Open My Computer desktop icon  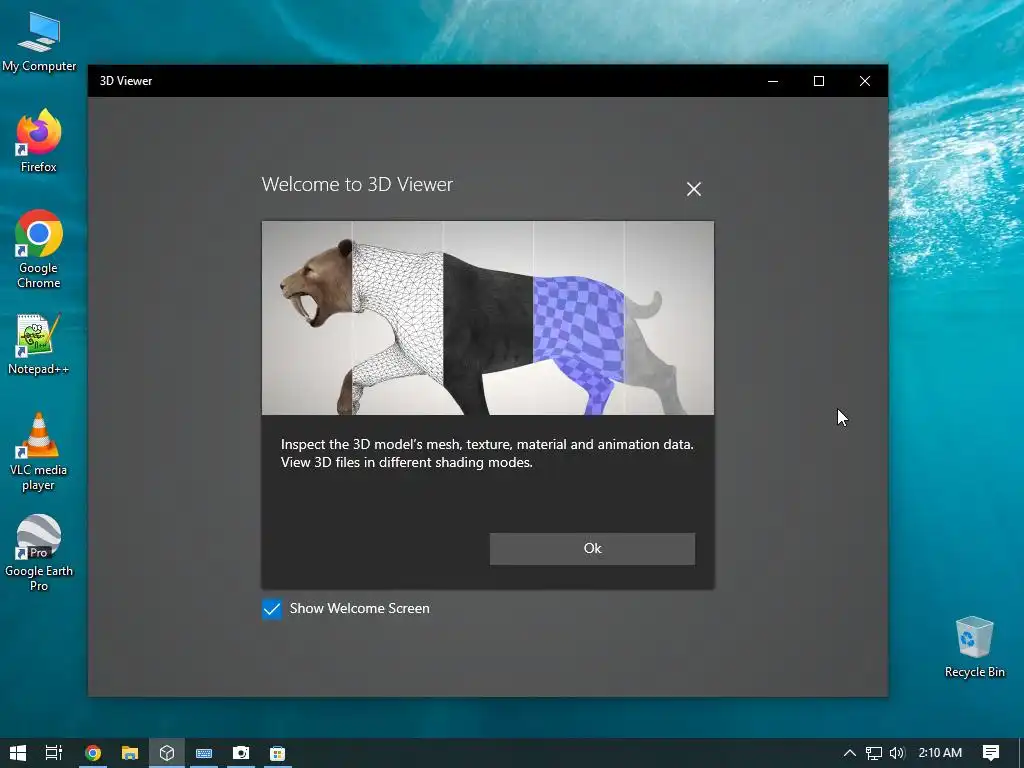click(39, 42)
